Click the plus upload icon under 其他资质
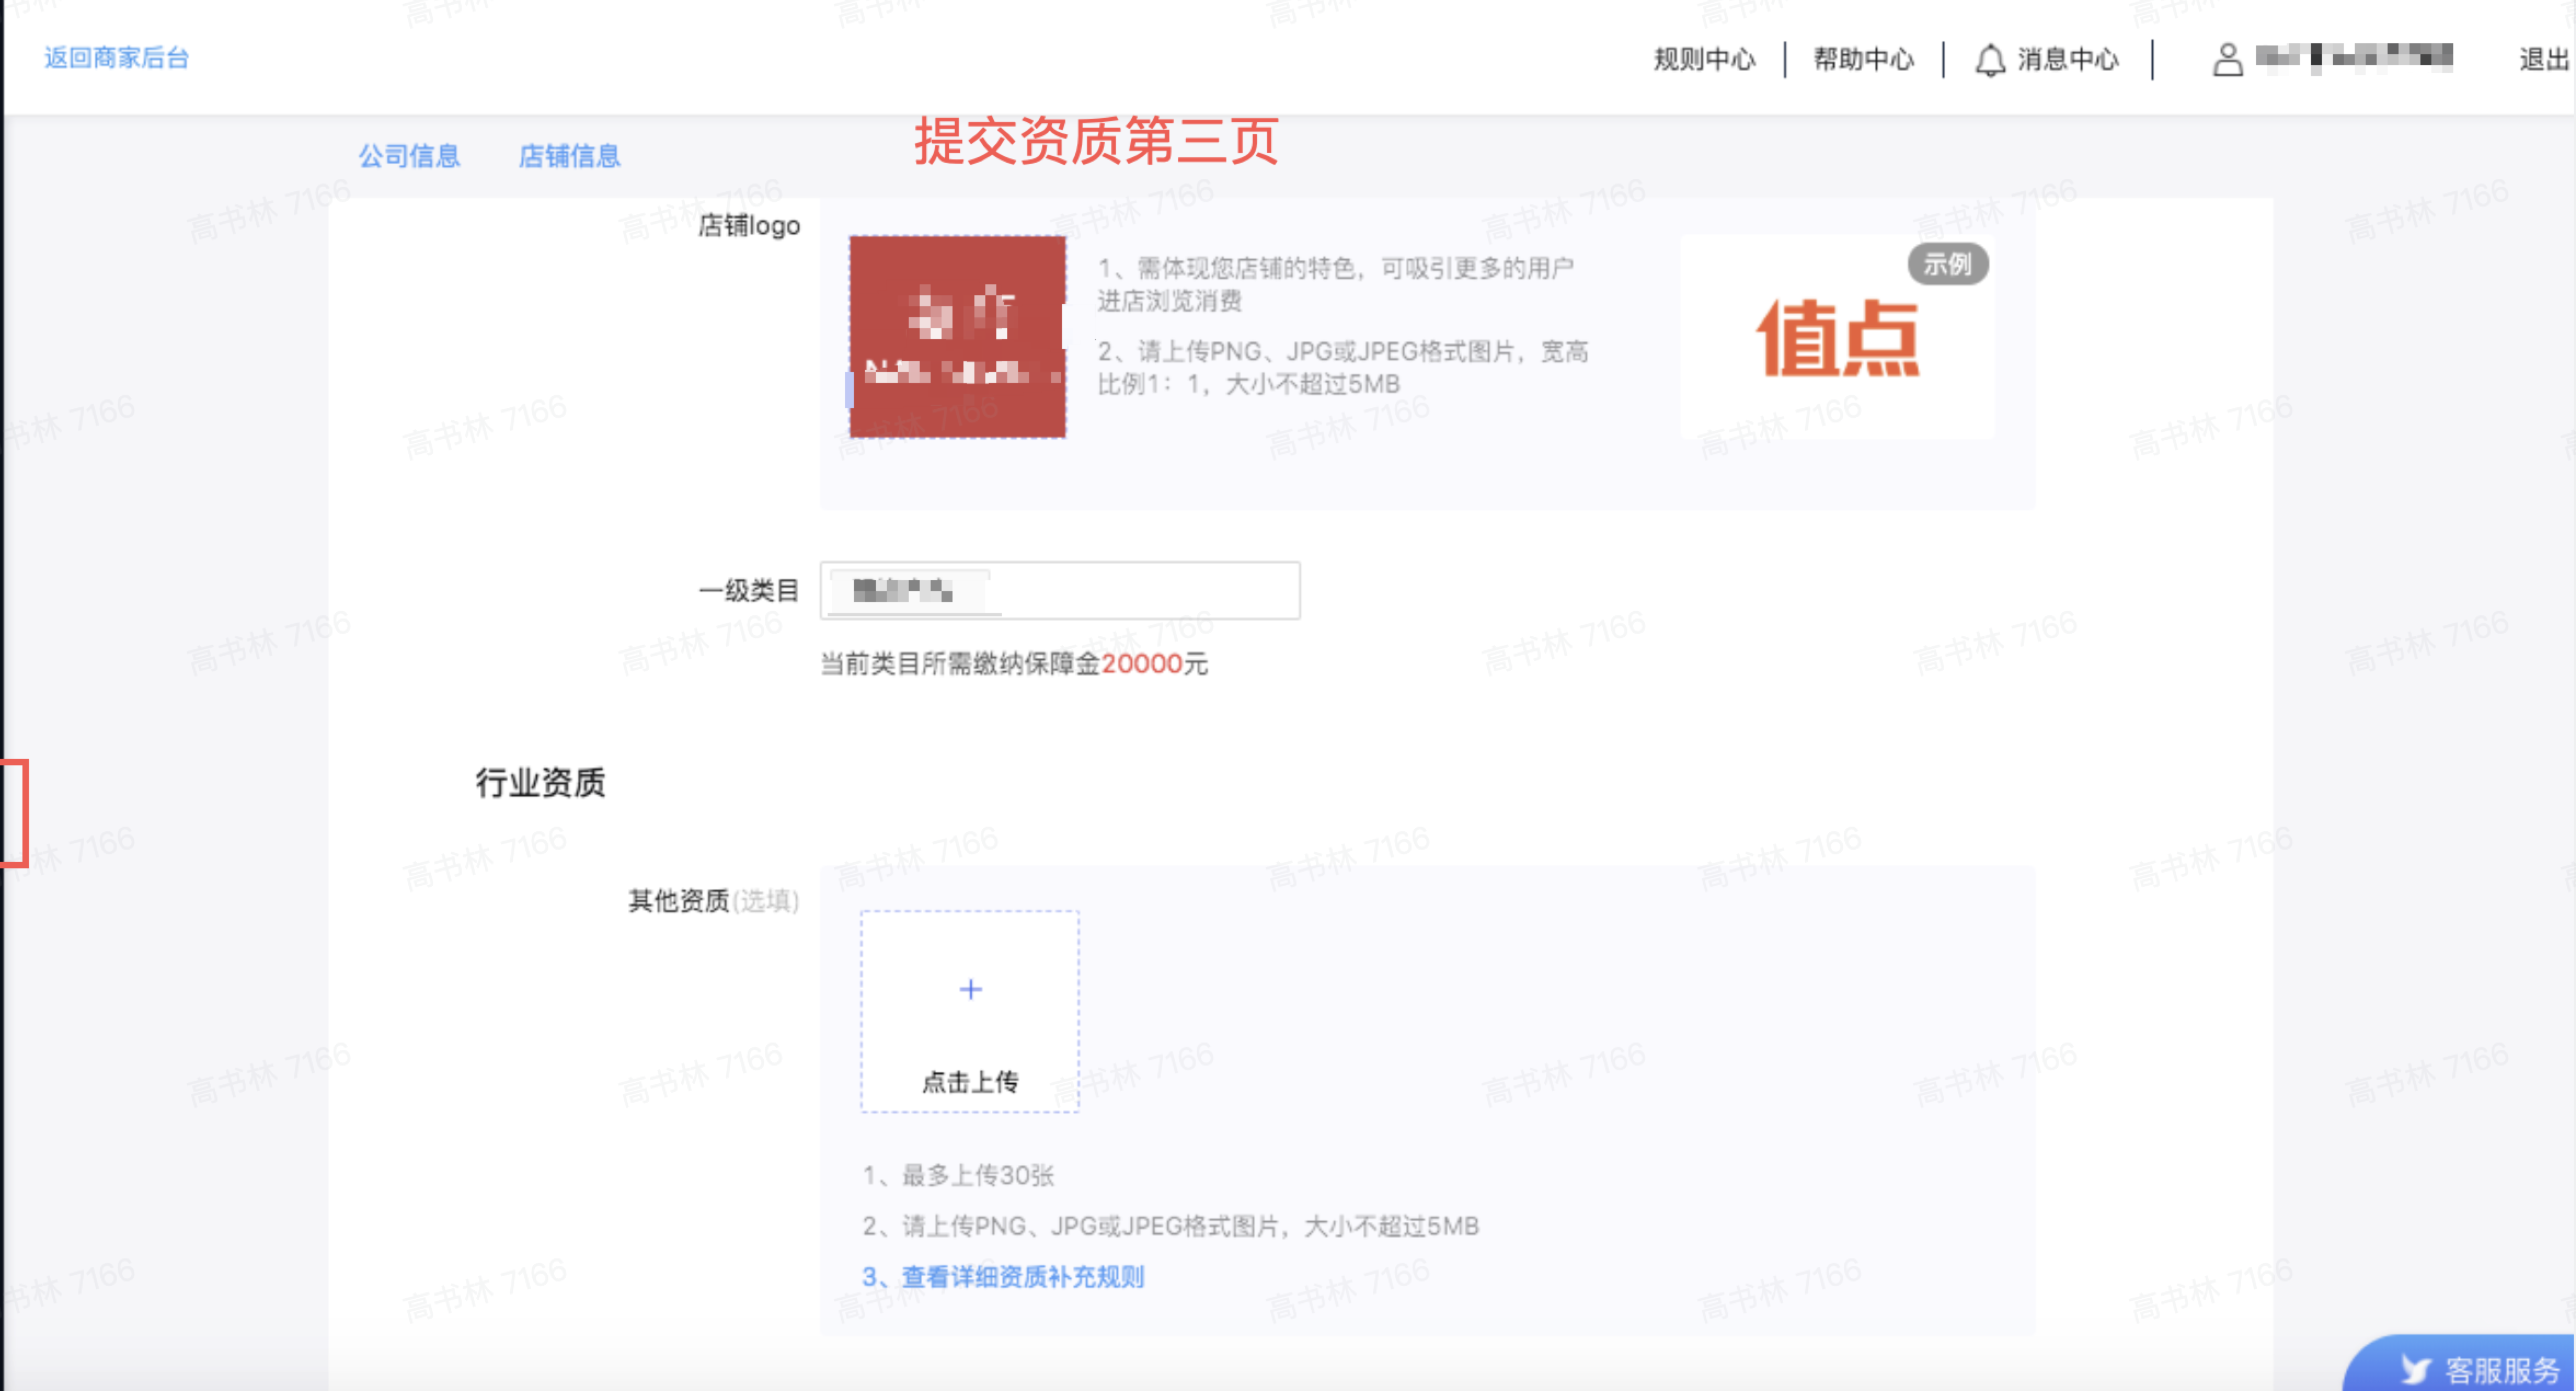The image size is (2576, 1391). coord(969,989)
